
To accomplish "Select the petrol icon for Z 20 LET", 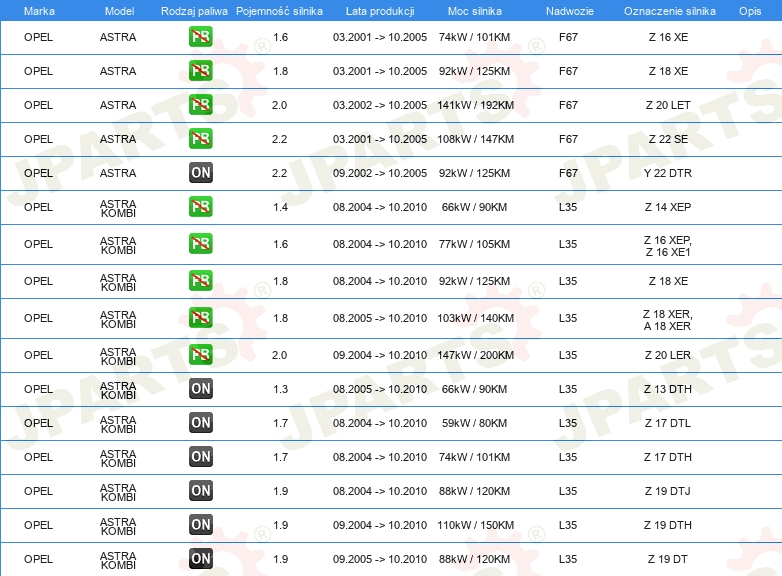I will coord(200,105).
